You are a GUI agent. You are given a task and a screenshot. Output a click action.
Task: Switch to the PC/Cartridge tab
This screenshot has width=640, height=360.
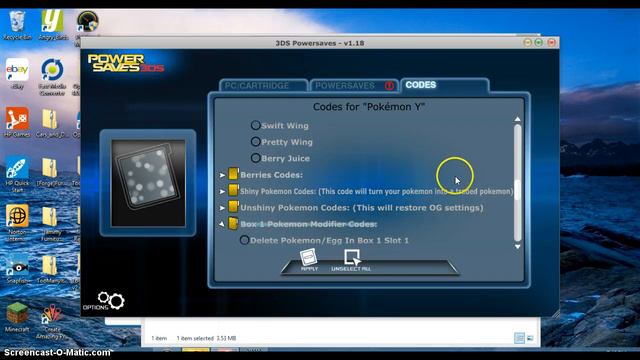pyautogui.click(x=263, y=86)
